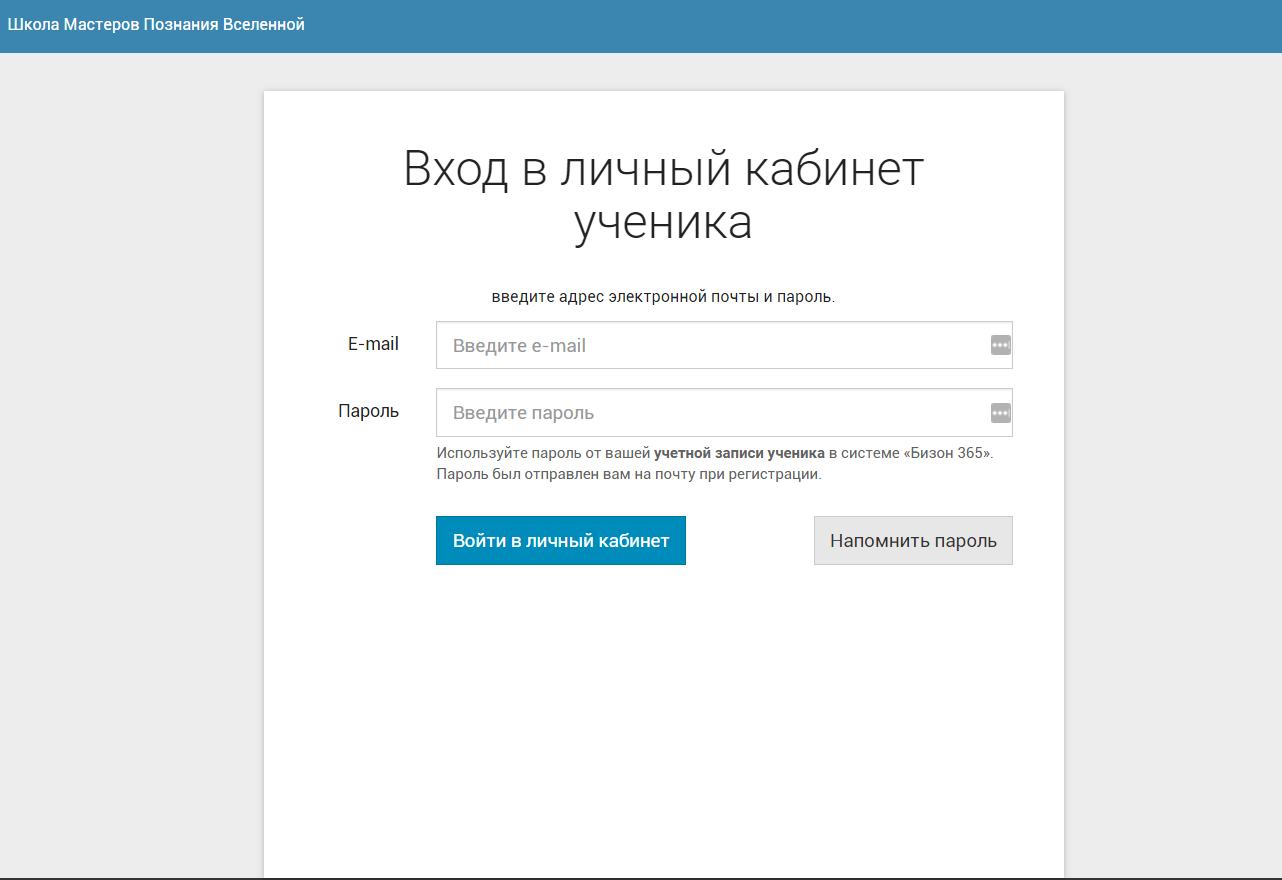Click the password manager icon in Пароль field
The height and width of the screenshot is (880, 1282).
[1000, 413]
